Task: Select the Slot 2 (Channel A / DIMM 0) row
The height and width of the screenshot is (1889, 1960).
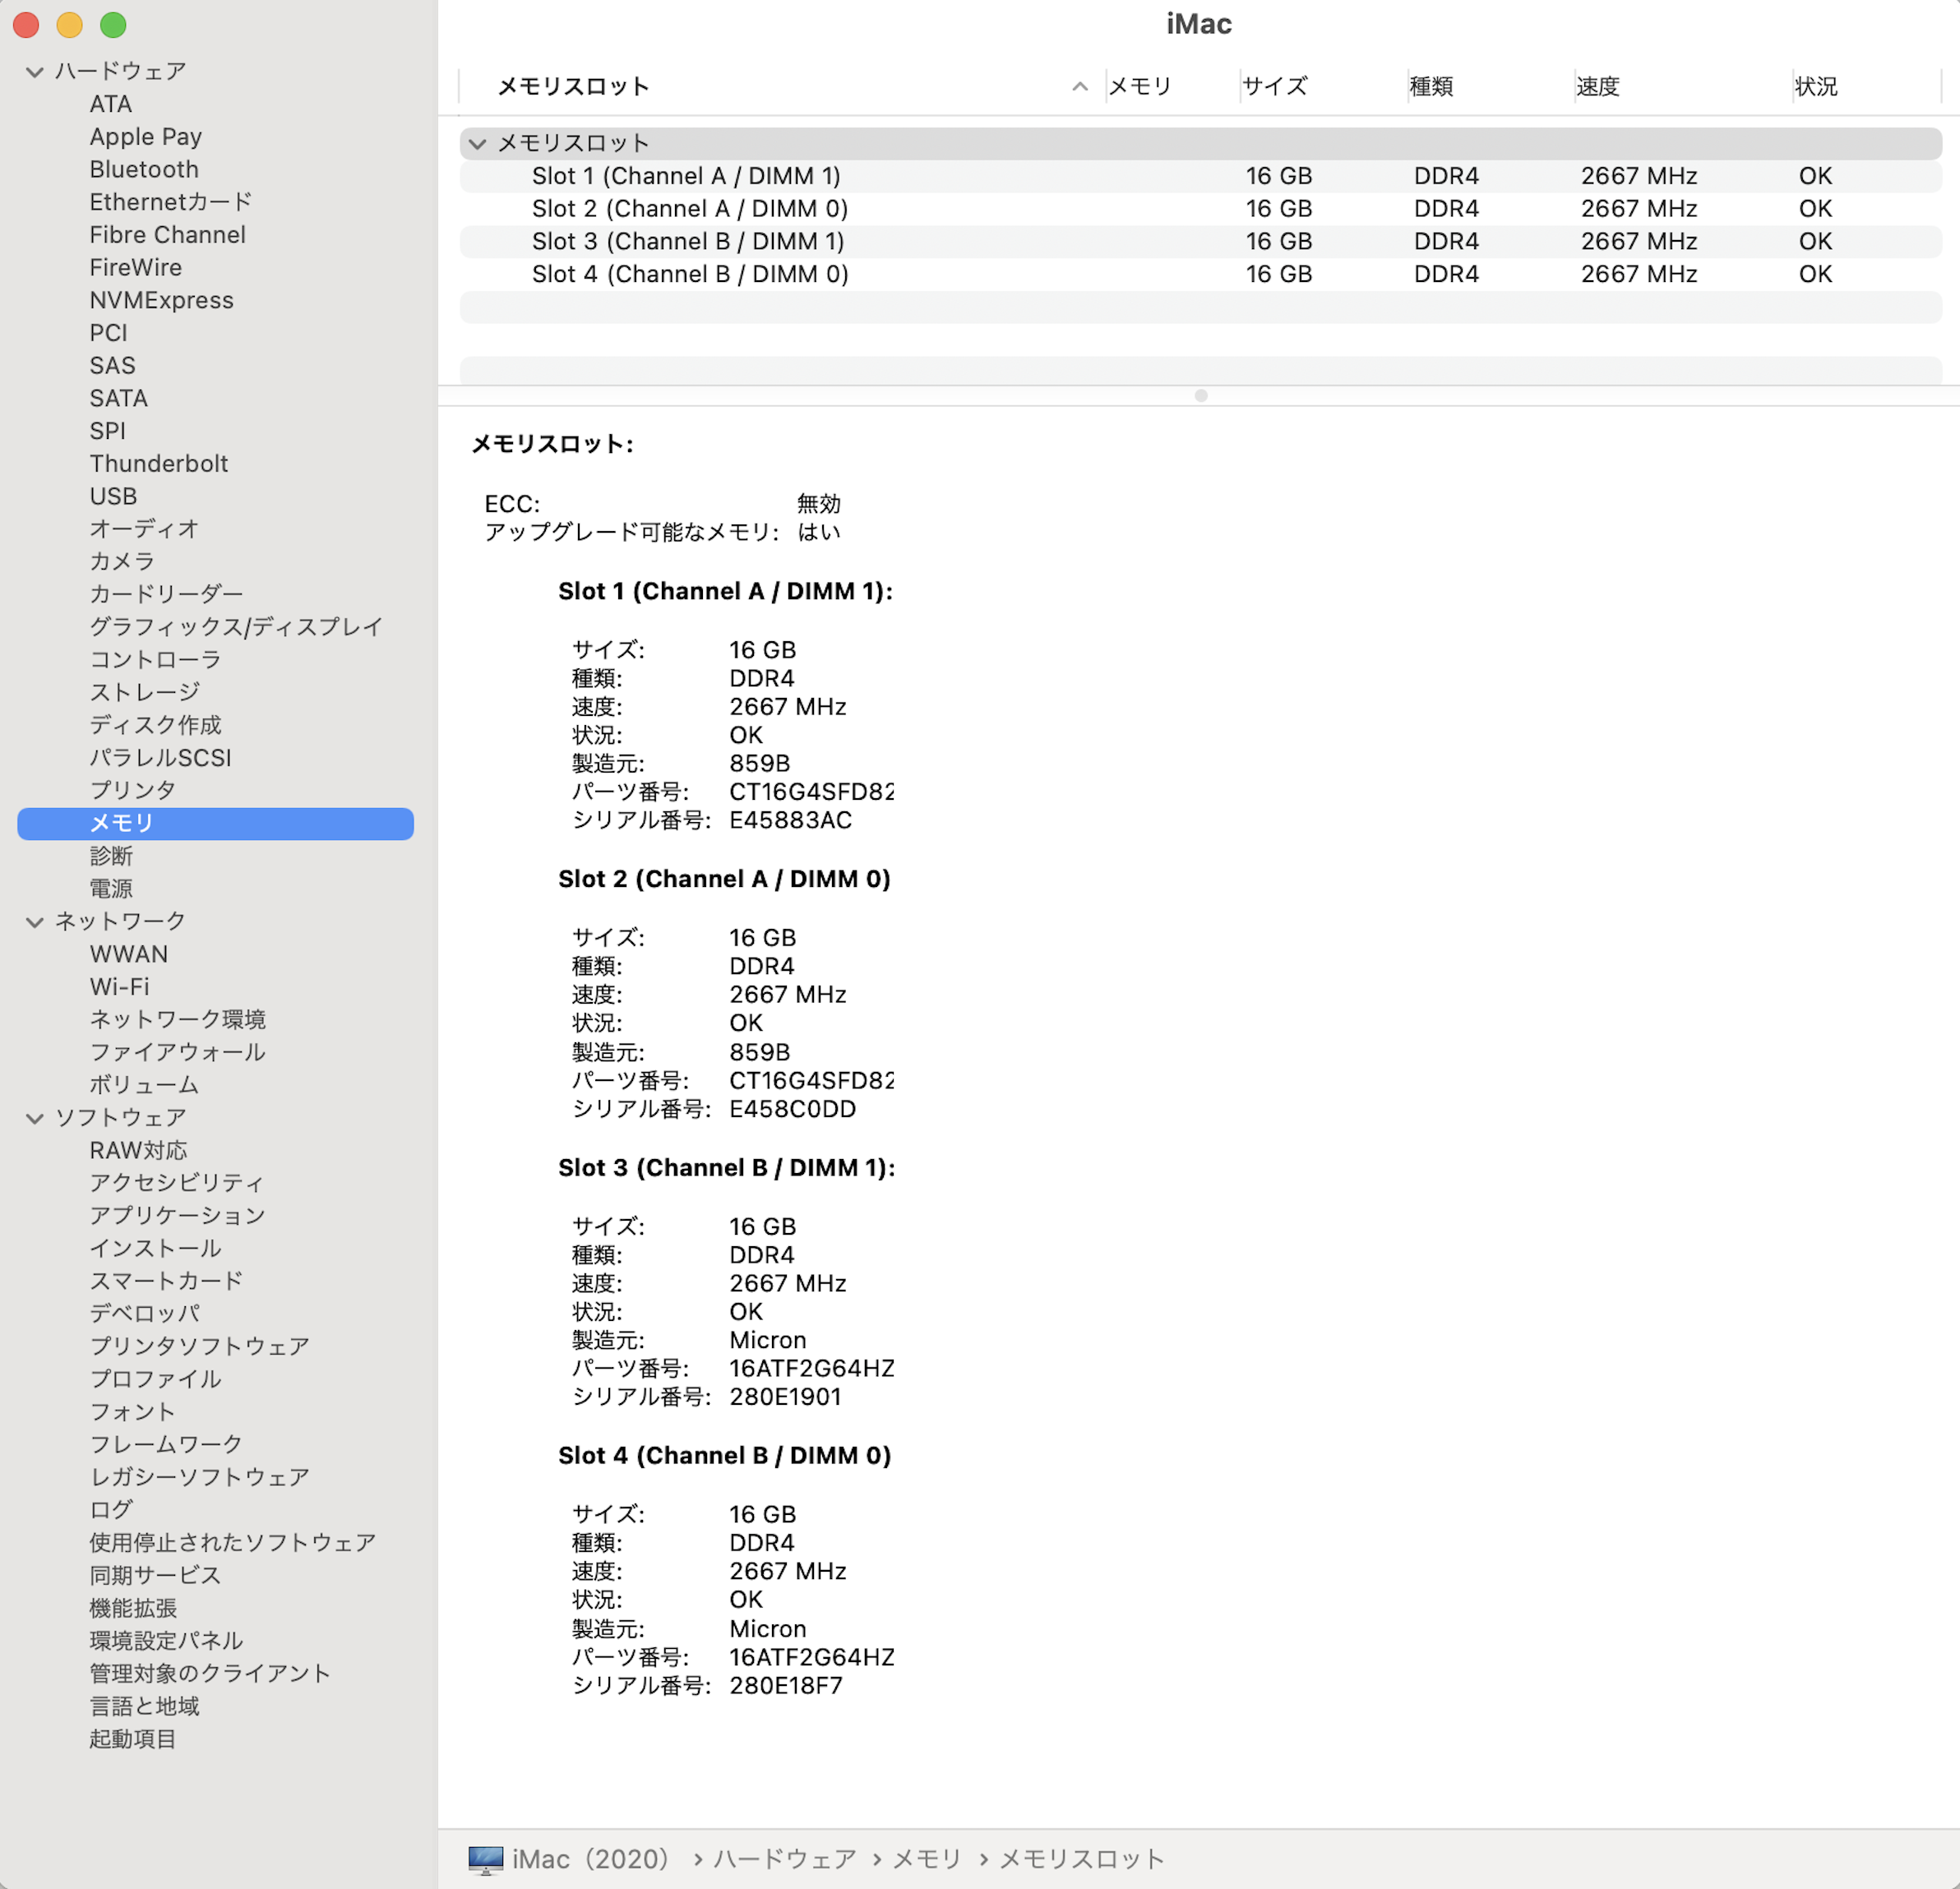Action: pos(1200,209)
